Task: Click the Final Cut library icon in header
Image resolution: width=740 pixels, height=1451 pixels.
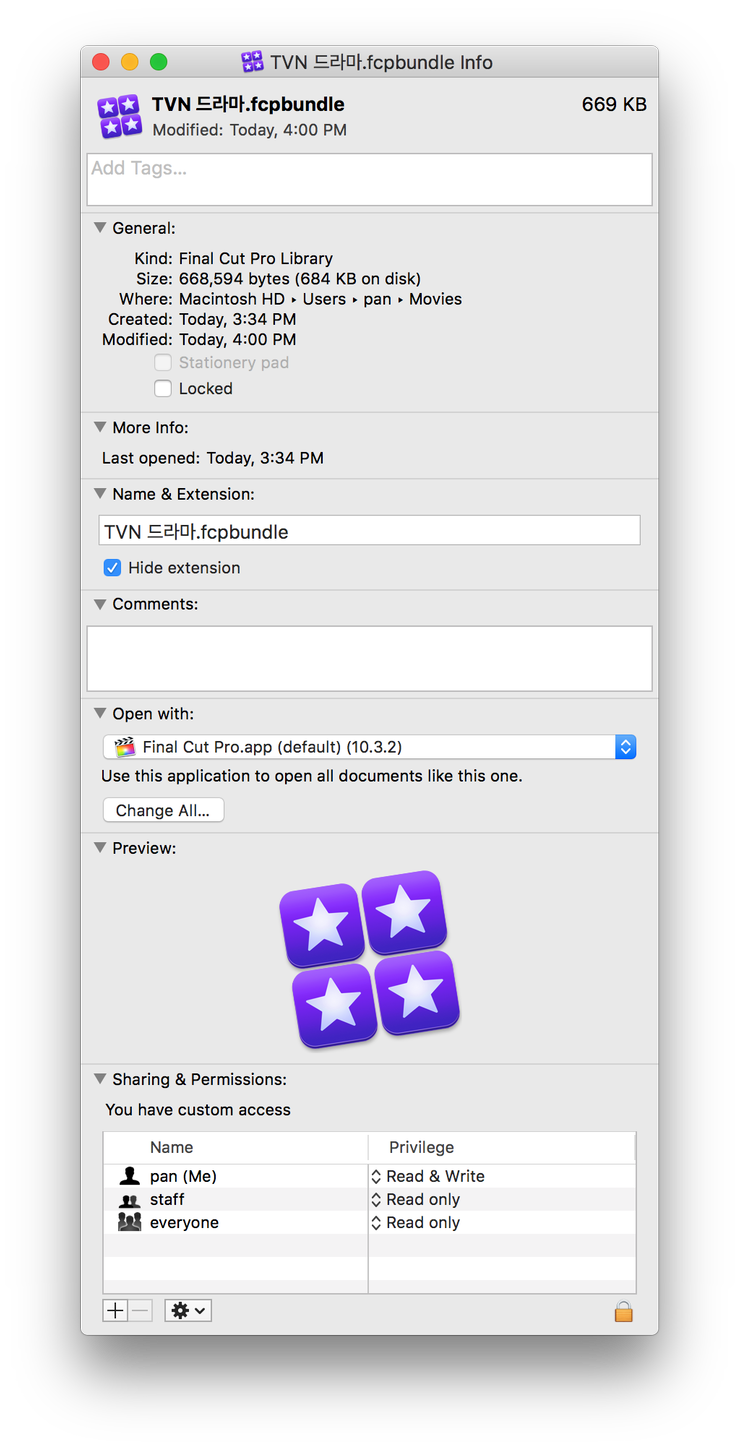Action: (x=120, y=116)
